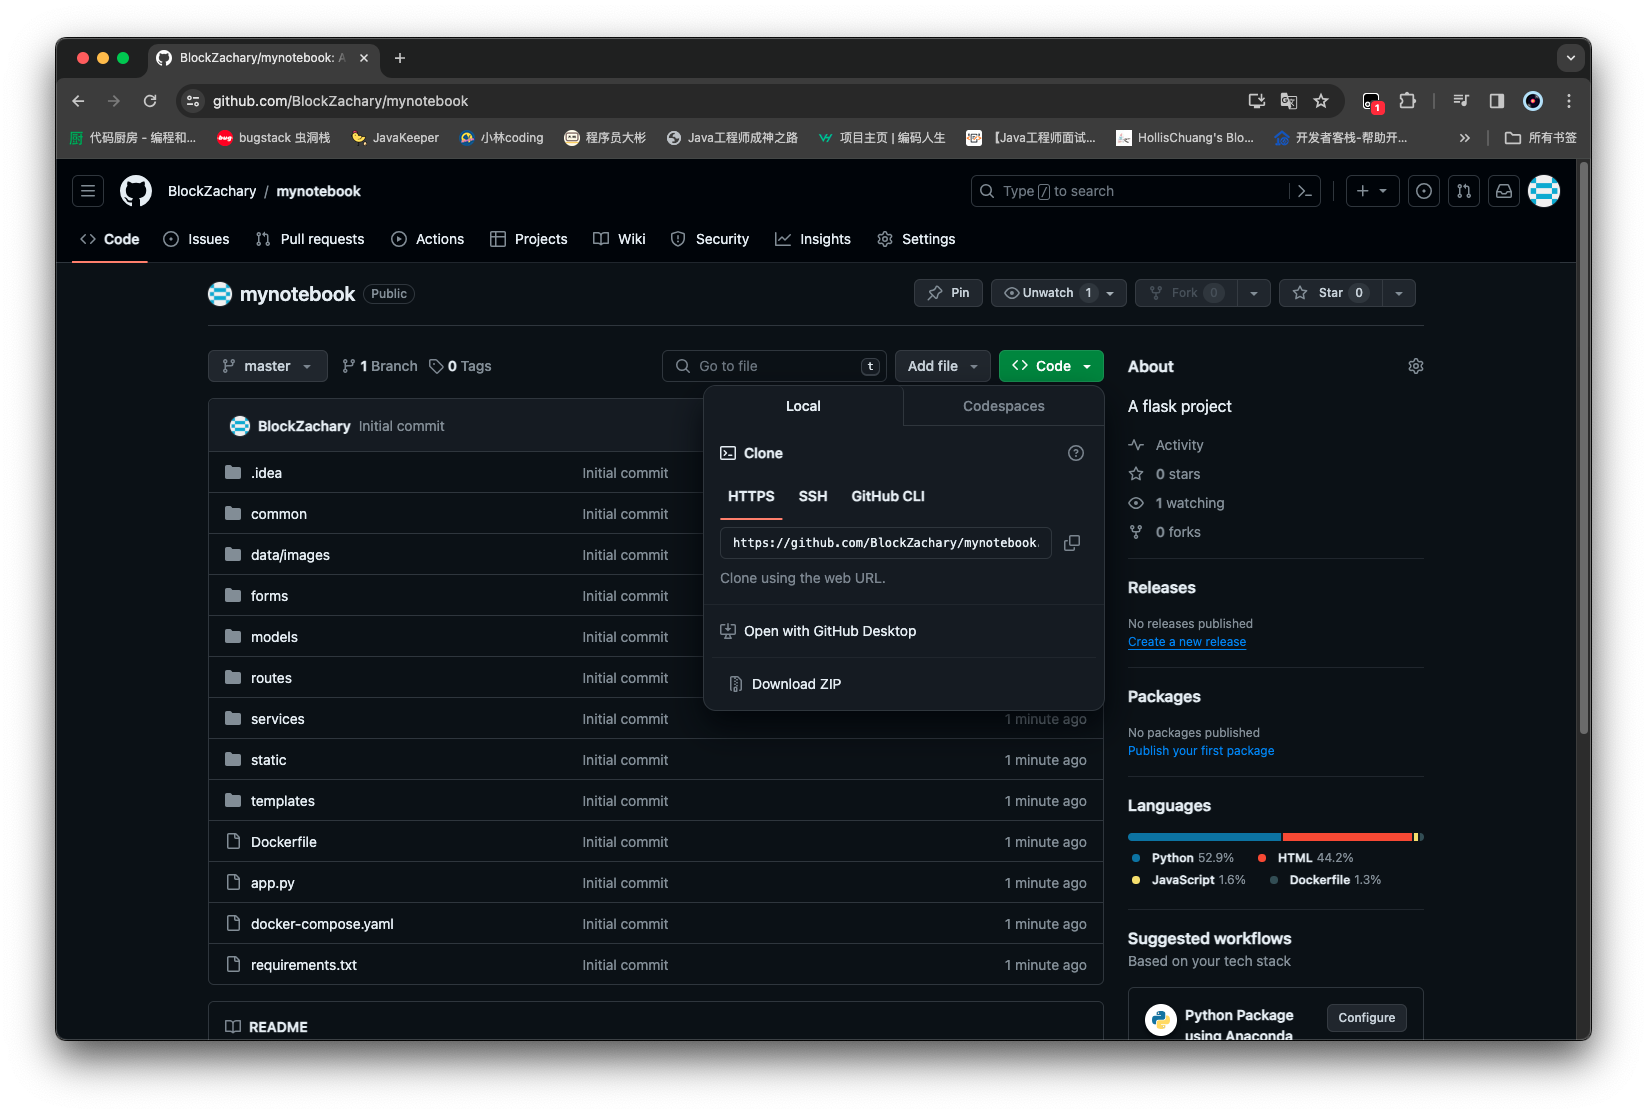
Task: Open the Pull requests tab
Action: tap(310, 239)
